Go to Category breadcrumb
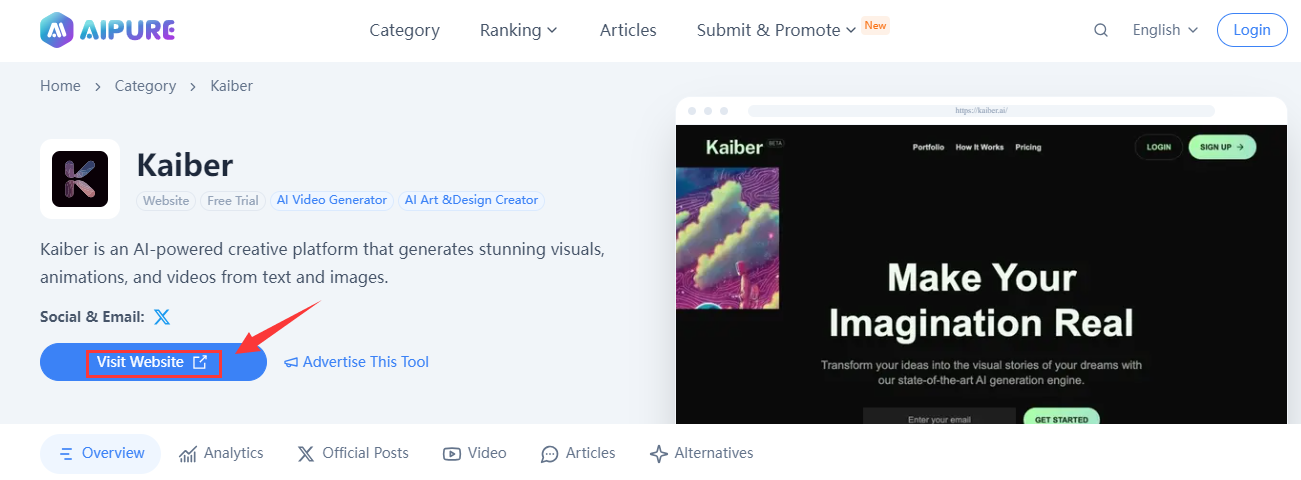The image size is (1301, 480). 145,86
